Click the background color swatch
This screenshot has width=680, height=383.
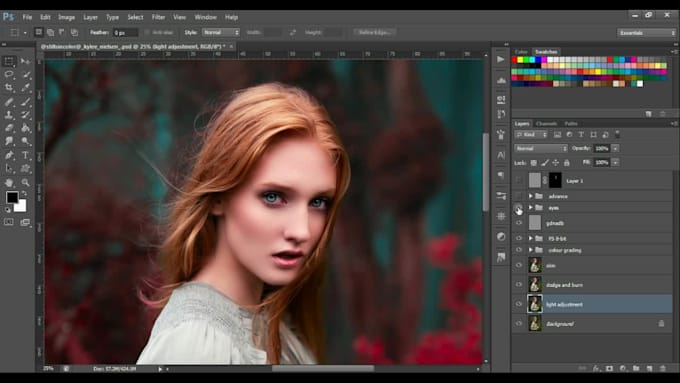[21, 206]
